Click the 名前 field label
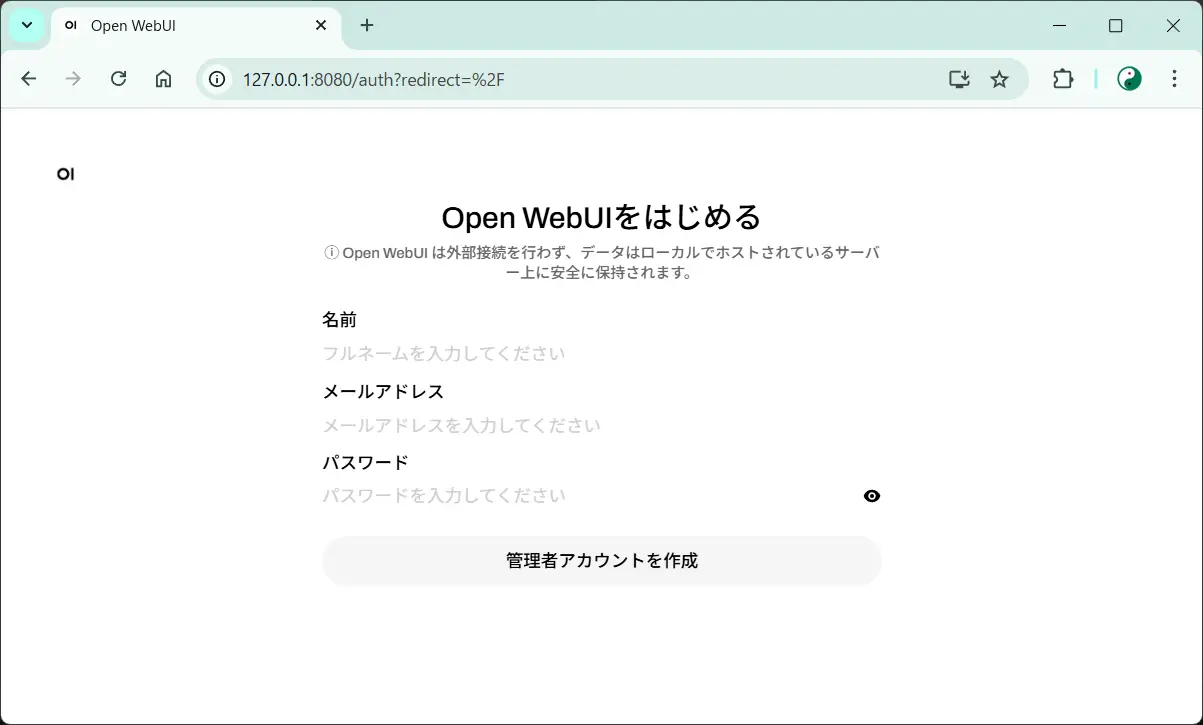 [x=339, y=320]
